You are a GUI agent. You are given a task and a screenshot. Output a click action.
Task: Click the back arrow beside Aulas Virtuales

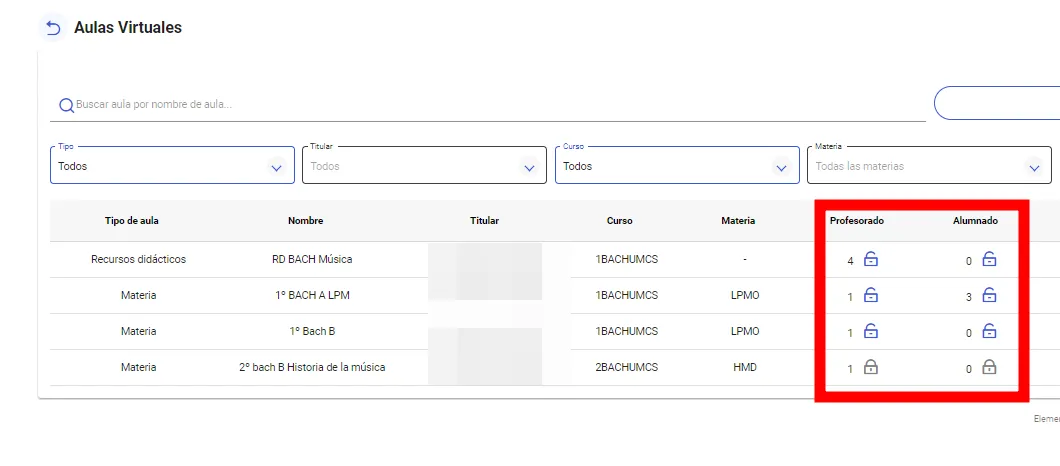coord(53,28)
